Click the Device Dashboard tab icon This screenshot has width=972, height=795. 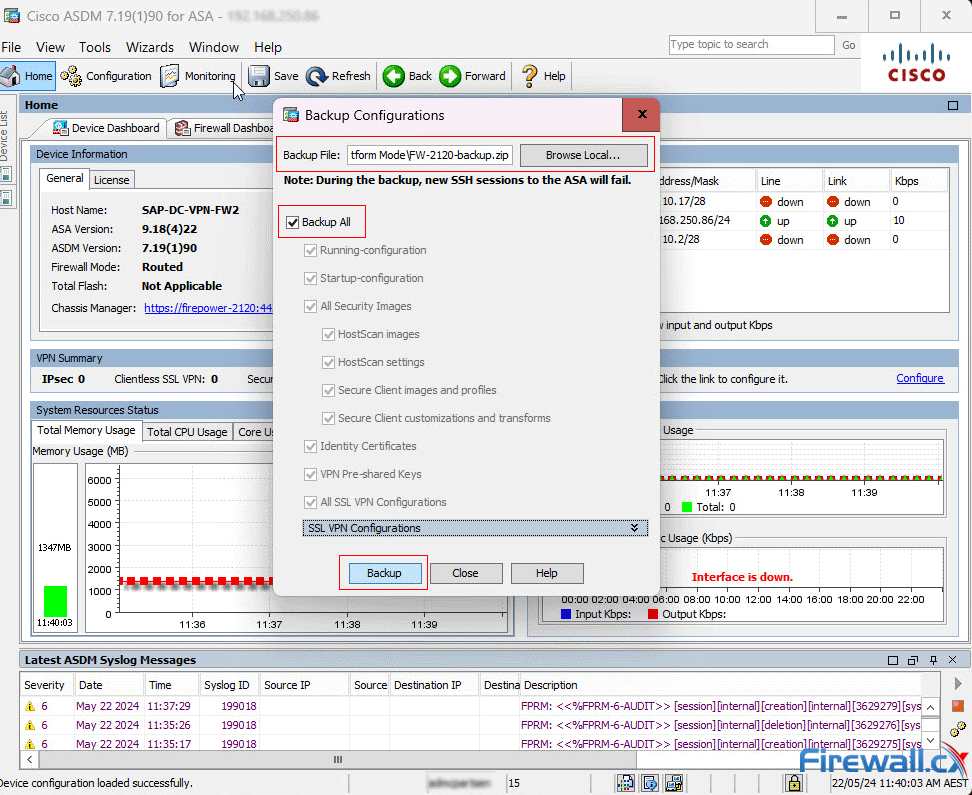point(60,128)
